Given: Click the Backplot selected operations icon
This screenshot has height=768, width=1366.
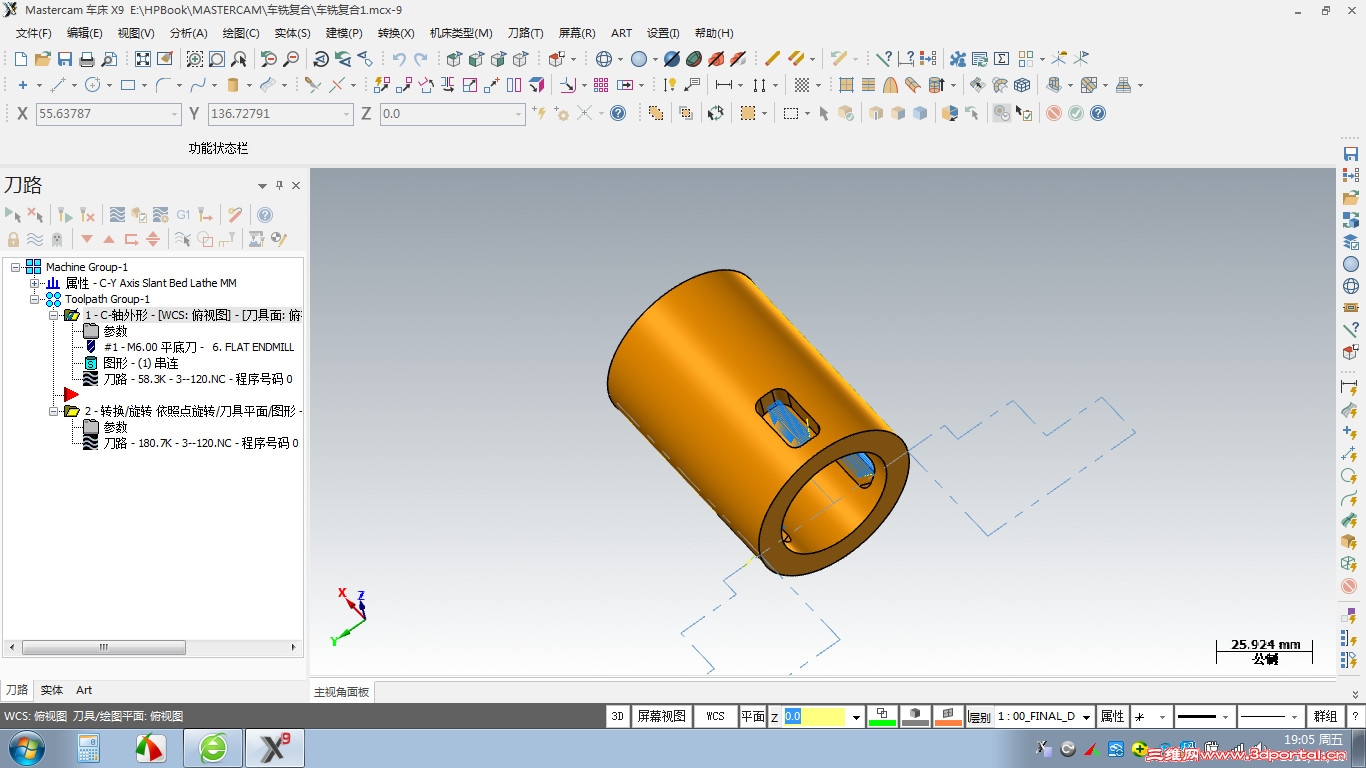Looking at the screenshot, I should pyautogui.click(x=117, y=214).
